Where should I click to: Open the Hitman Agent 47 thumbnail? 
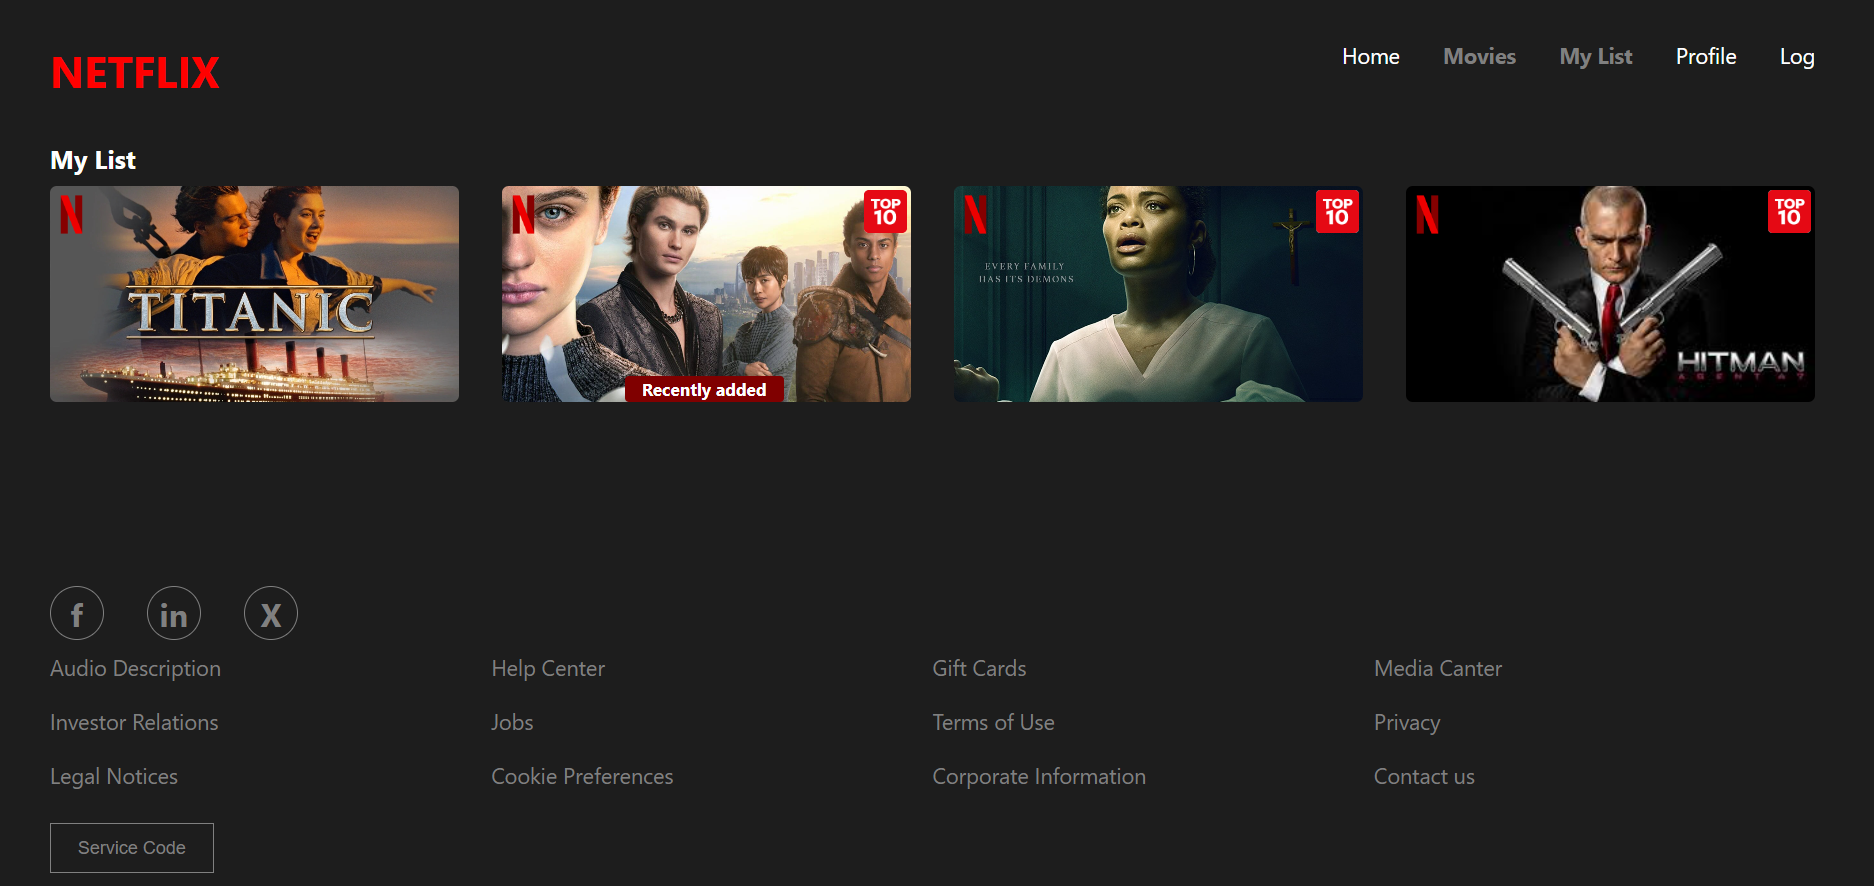tap(1609, 294)
